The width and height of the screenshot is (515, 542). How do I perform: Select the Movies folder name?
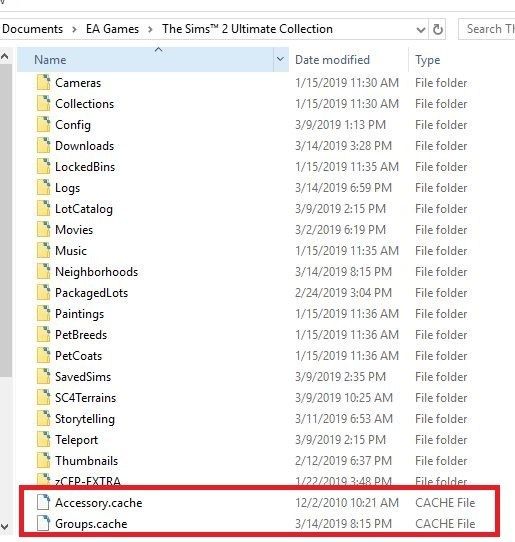point(74,230)
